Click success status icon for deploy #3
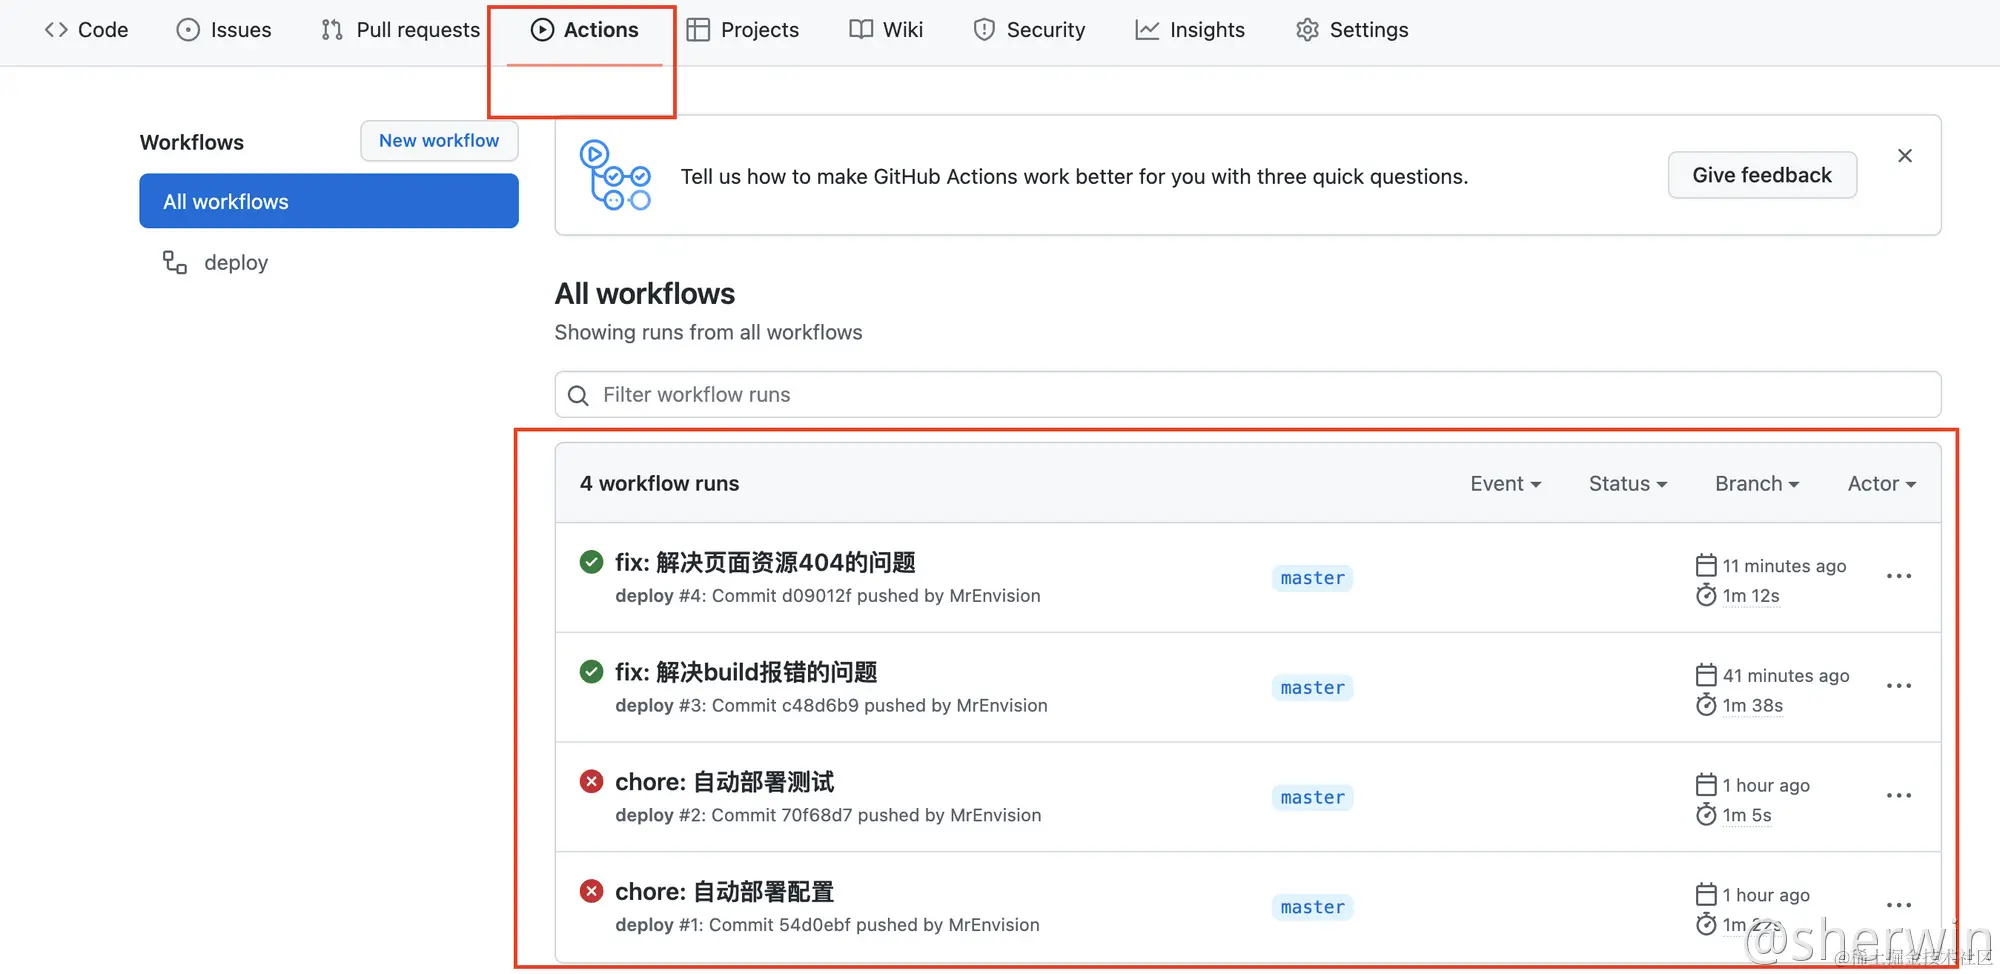The image size is (2000, 974). 592,672
